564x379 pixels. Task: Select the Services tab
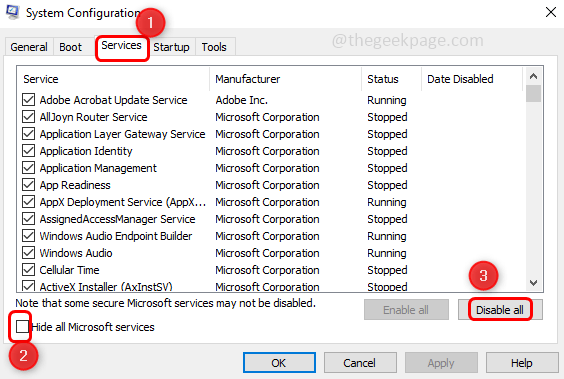coord(122,46)
